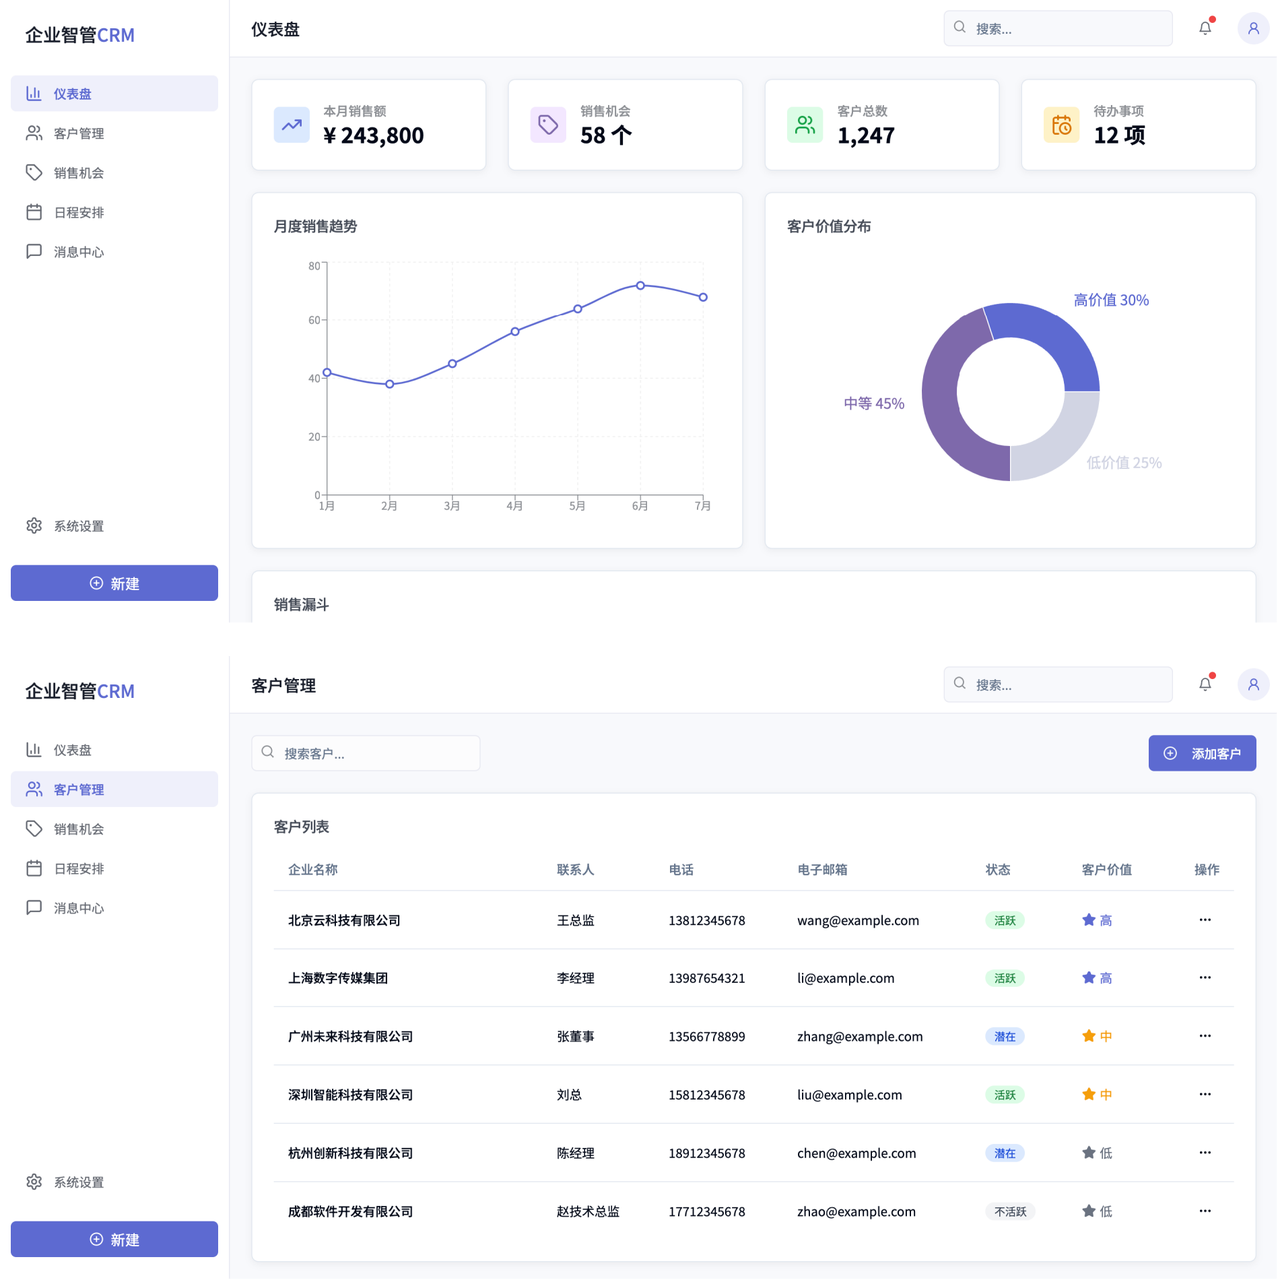Click the people icon on 客户总数 card
The width and height of the screenshot is (1278, 1280).
805,125
